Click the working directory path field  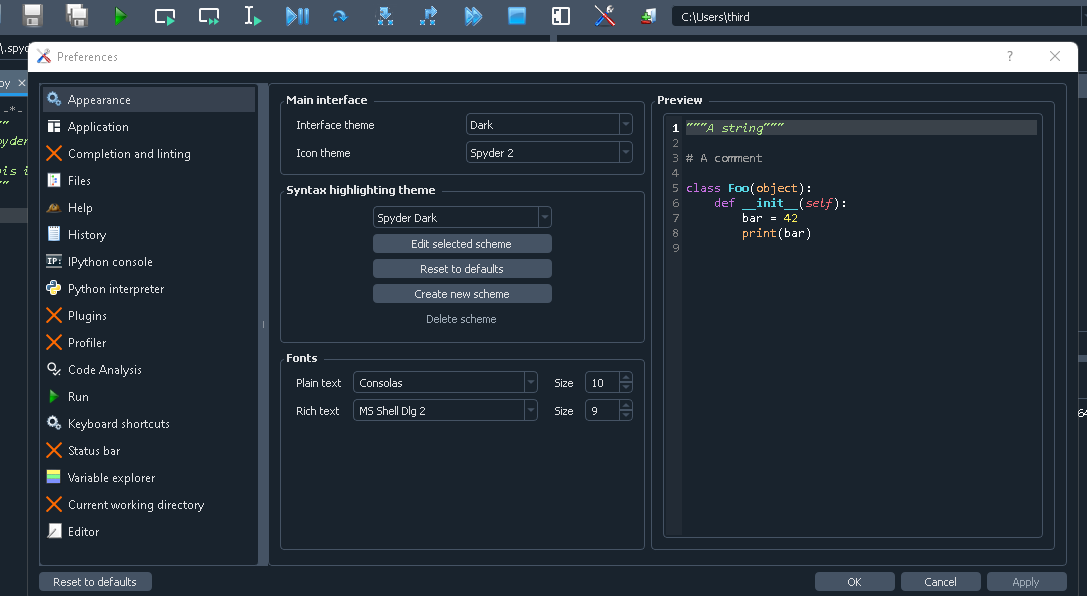coord(876,17)
